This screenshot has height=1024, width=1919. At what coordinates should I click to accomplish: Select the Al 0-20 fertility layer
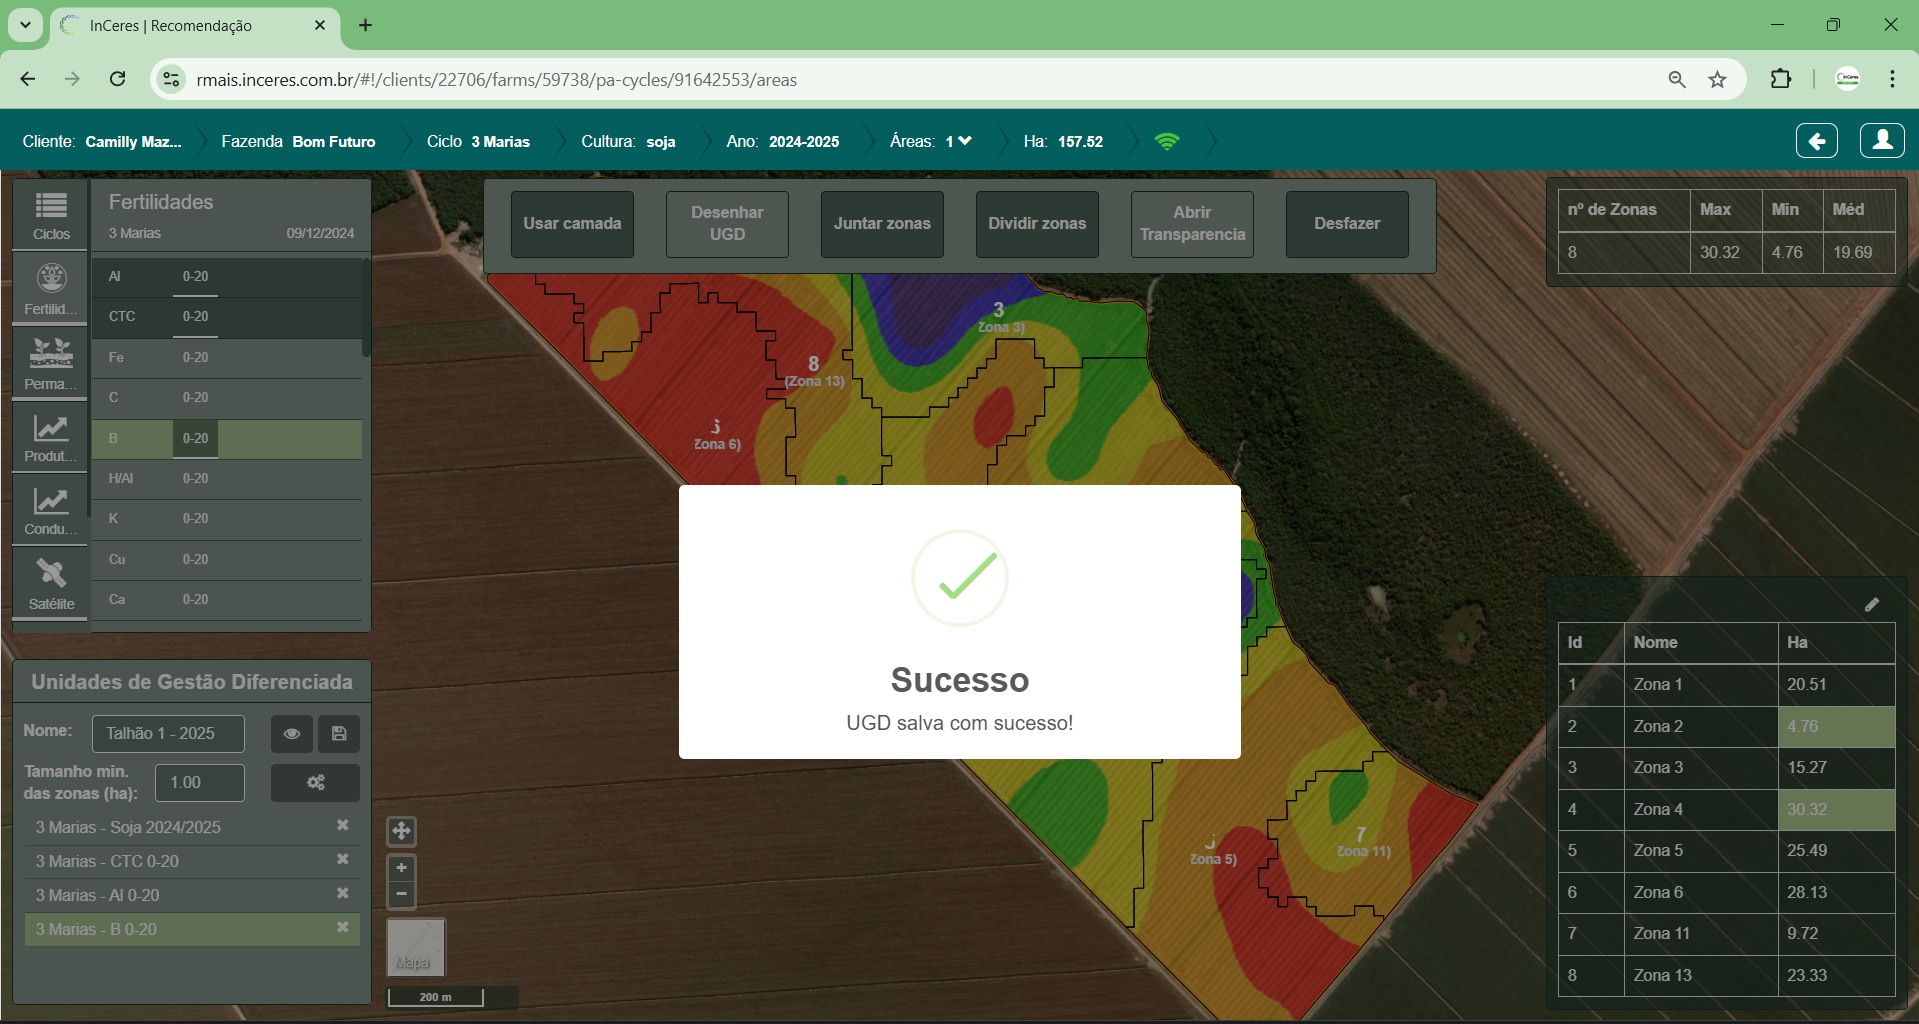[227, 277]
